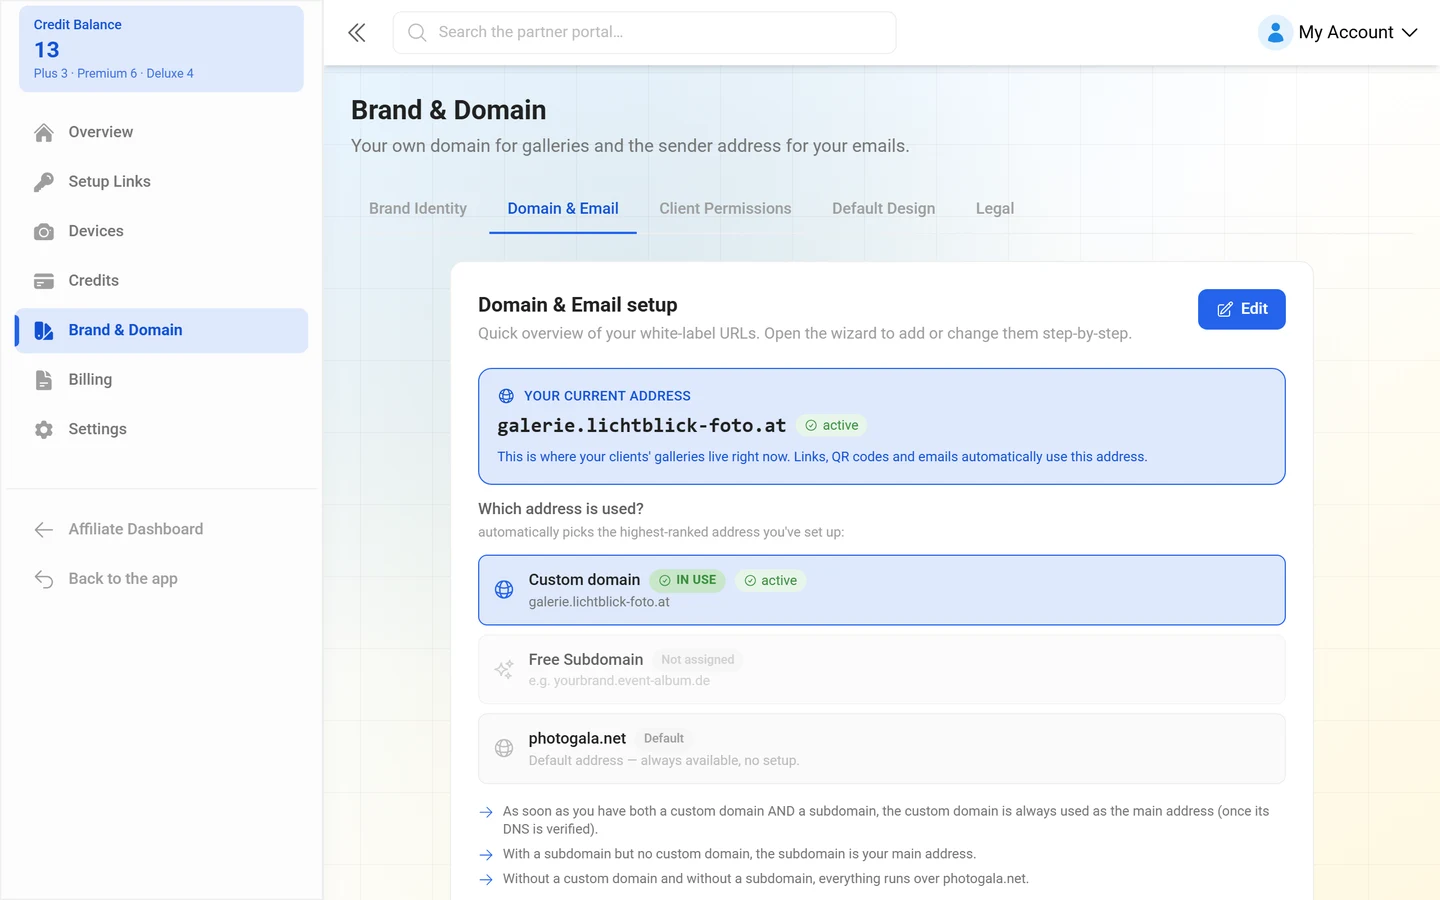Click the Edit button
The height and width of the screenshot is (900, 1440).
point(1241,309)
